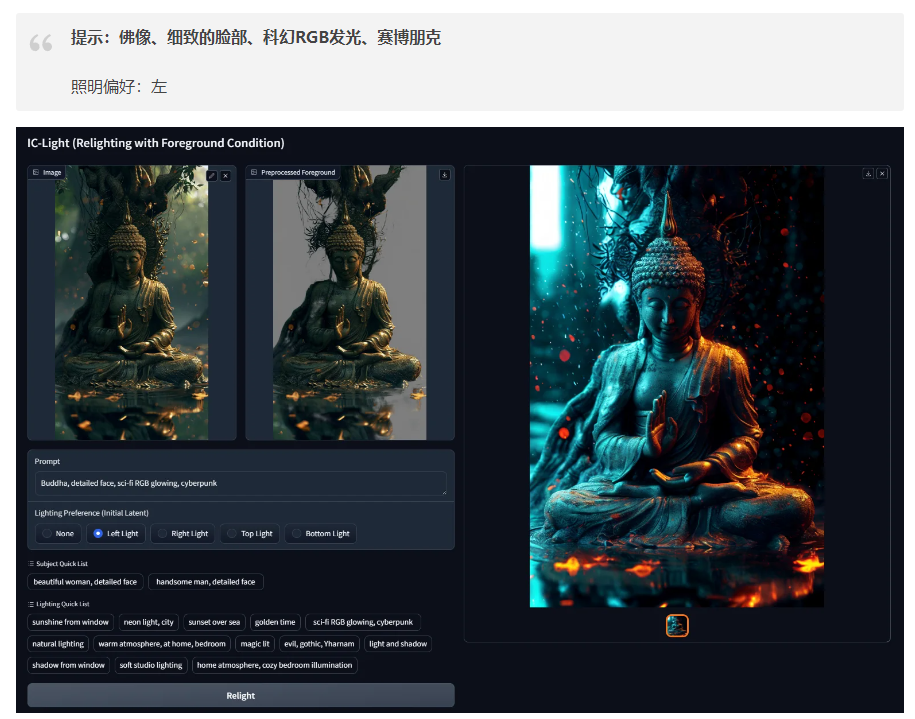915x719 pixels.
Task: Clear the uploaded input image with X
Action: (x=226, y=175)
